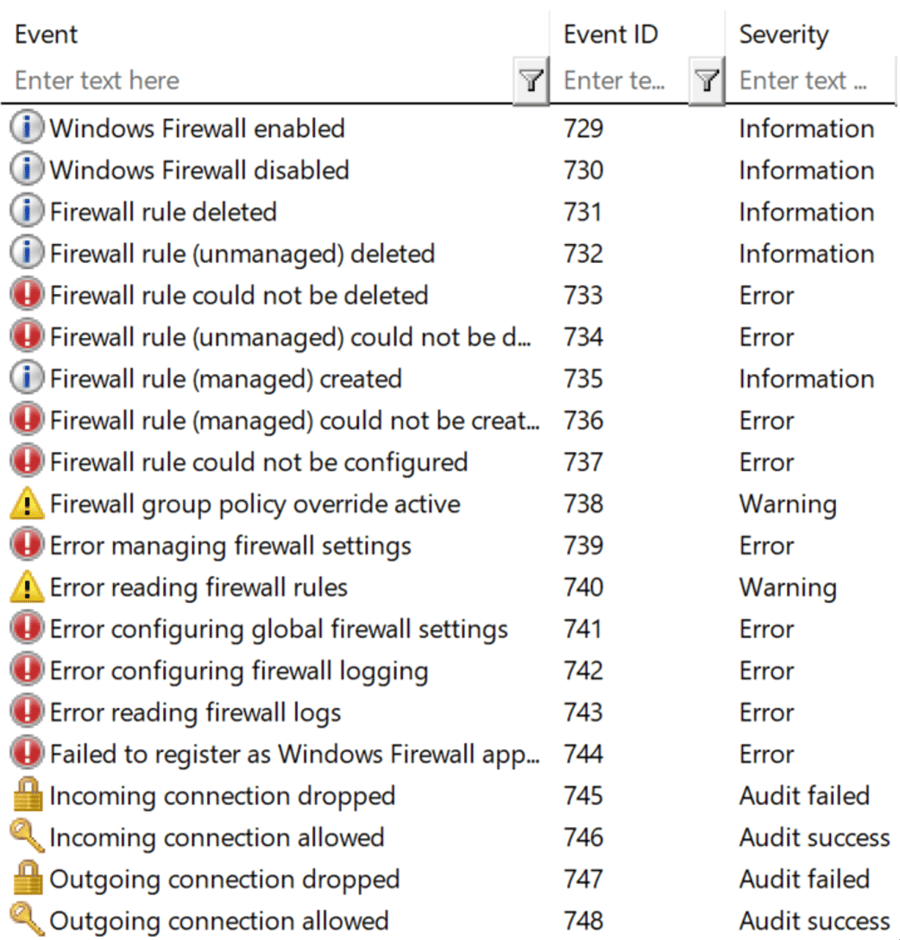Viewport: 900px width, 940px height.
Task: Sort by the Severity column header
Action: click(783, 35)
